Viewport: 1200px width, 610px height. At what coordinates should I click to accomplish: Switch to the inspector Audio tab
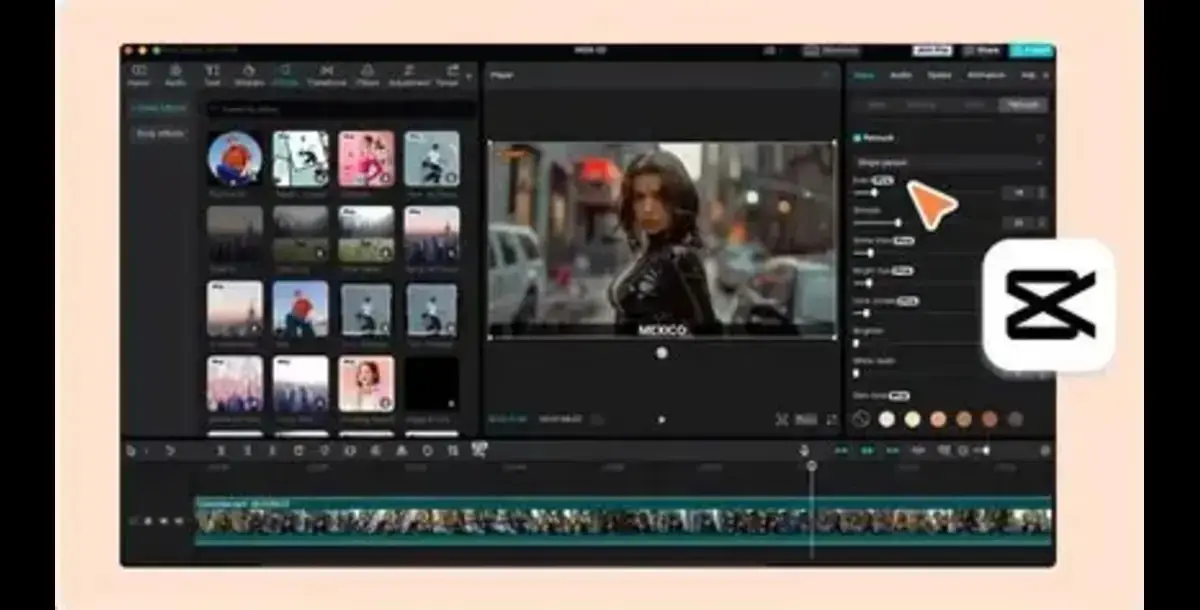coord(900,75)
